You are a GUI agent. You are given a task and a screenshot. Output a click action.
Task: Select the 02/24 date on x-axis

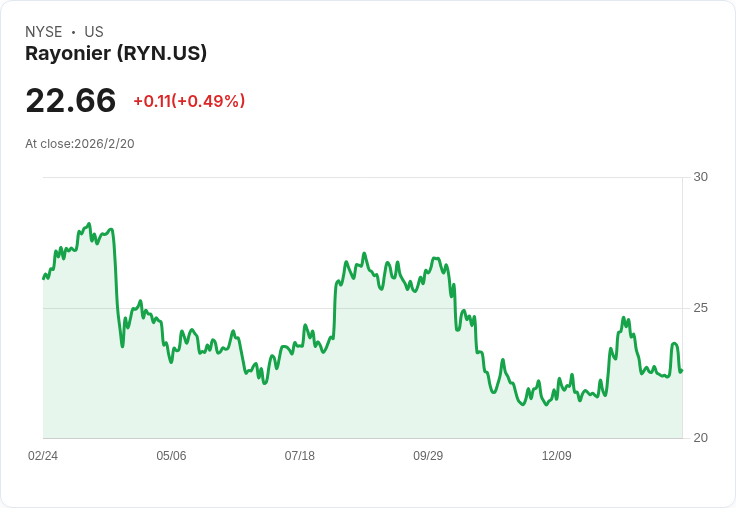(43, 456)
